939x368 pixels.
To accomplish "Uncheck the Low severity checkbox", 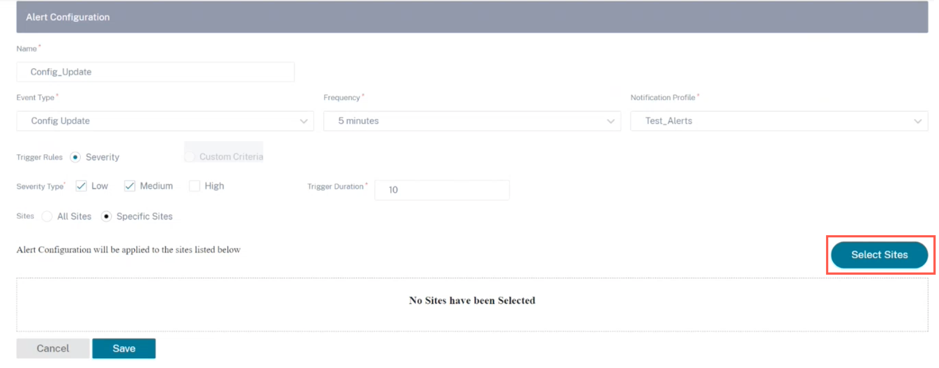I will coord(81,186).
